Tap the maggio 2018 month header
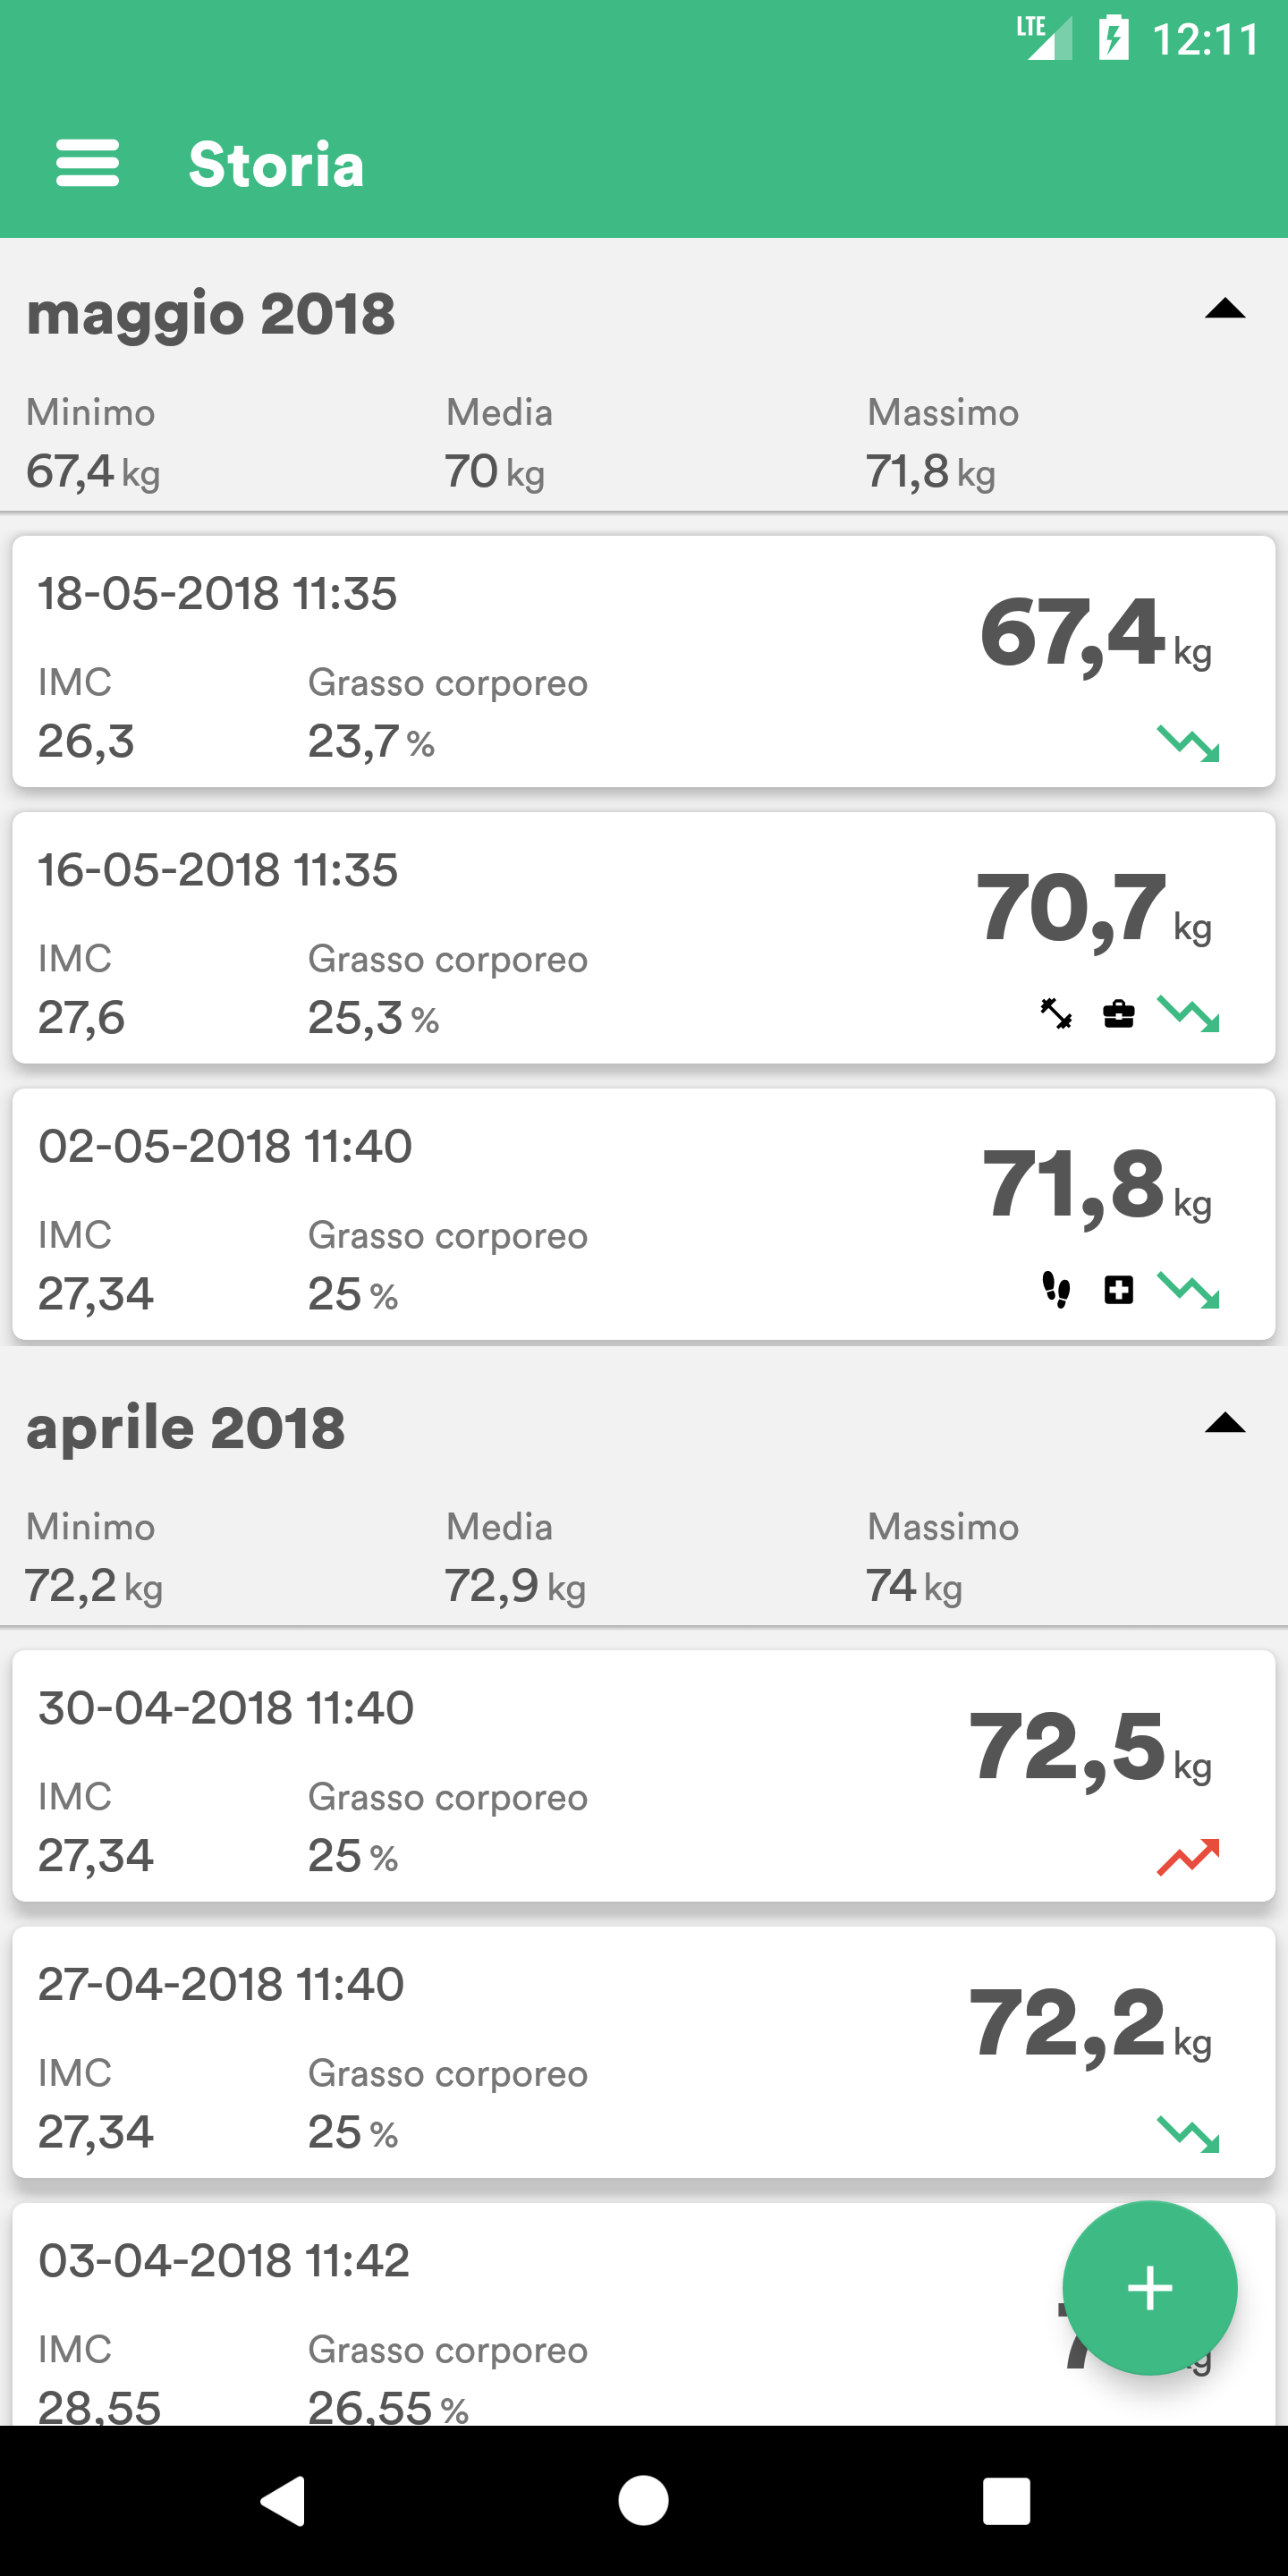1288x2576 pixels. click(x=211, y=314)
